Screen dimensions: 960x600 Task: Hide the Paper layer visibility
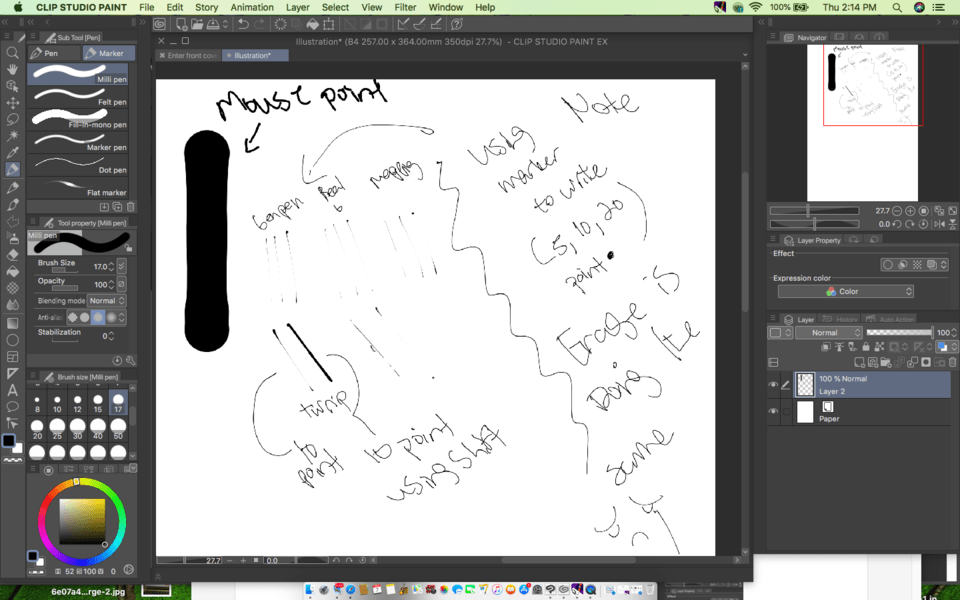tap(773, 411)
